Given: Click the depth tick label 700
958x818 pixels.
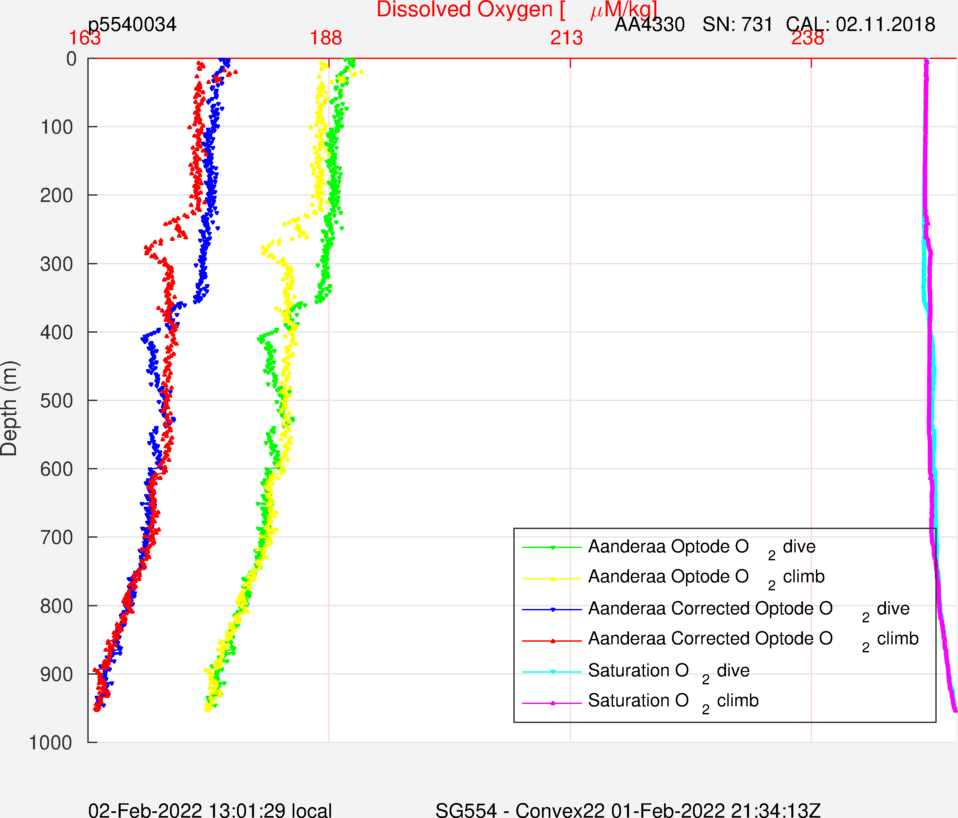Looking at the screenshot, I should point(57,538).
